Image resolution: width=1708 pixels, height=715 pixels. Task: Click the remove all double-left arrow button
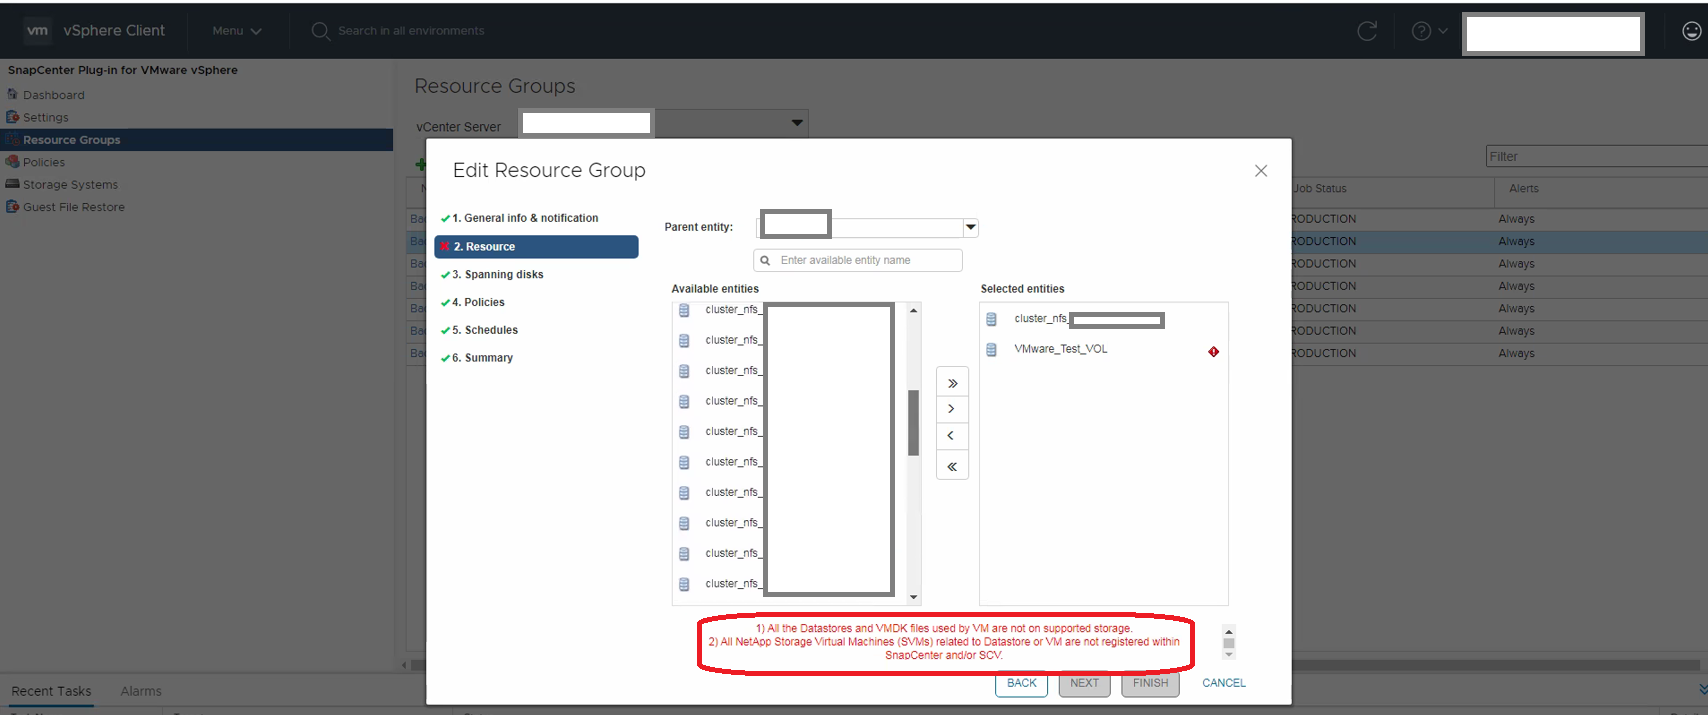[x=952, y=467]
